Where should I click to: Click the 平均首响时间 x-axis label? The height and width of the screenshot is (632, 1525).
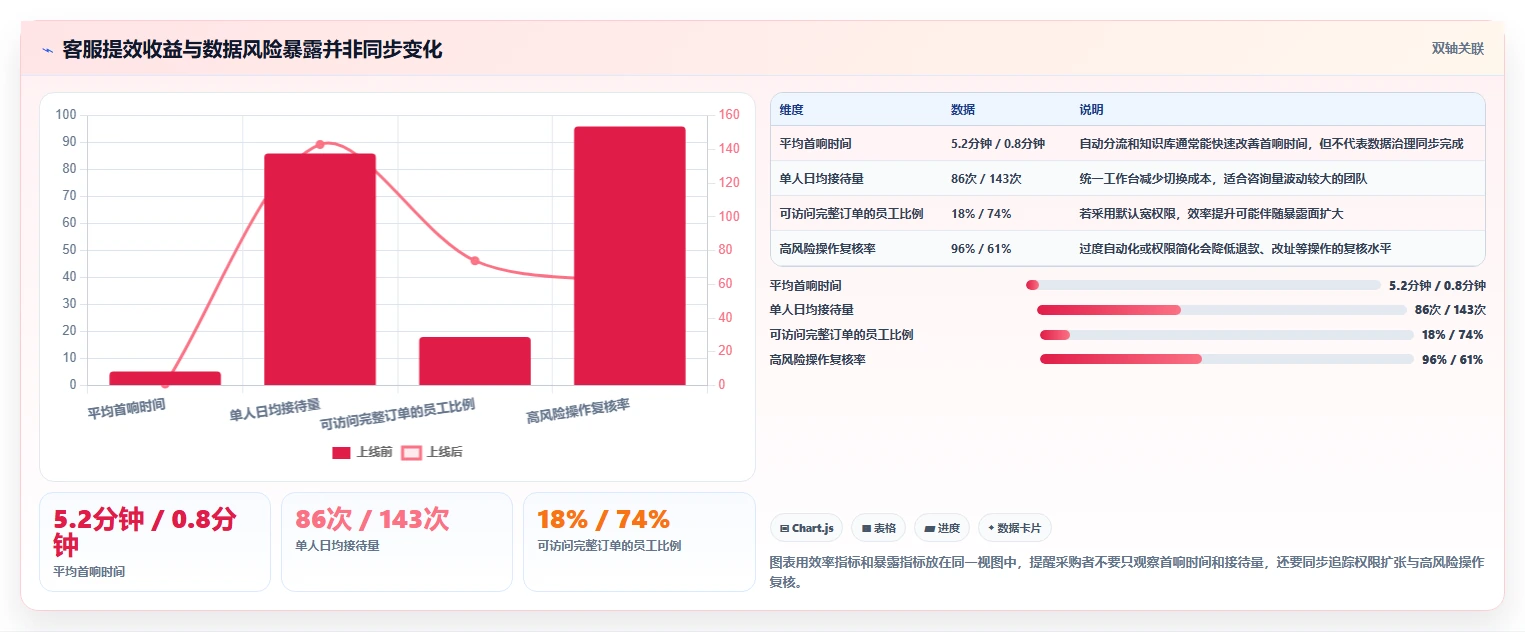click(127, 408)
